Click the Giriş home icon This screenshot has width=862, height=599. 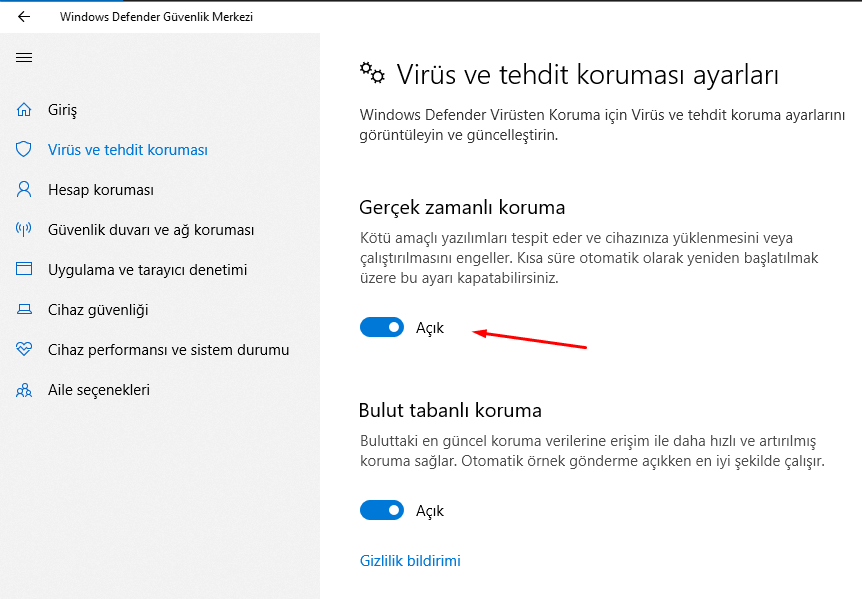(24, 109)
